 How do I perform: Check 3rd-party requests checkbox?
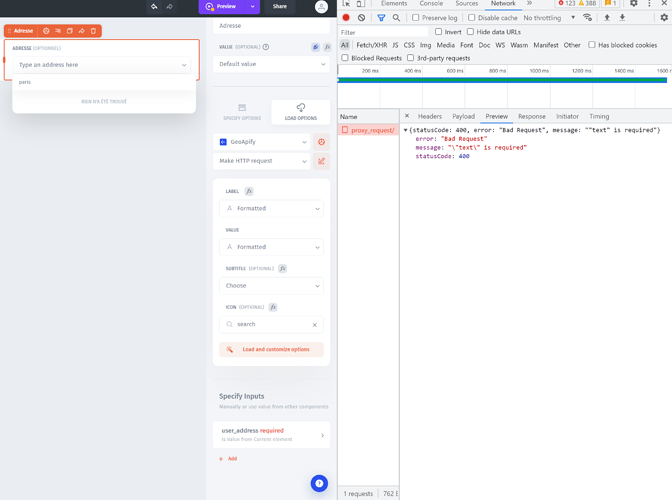(x=410, y=57)
